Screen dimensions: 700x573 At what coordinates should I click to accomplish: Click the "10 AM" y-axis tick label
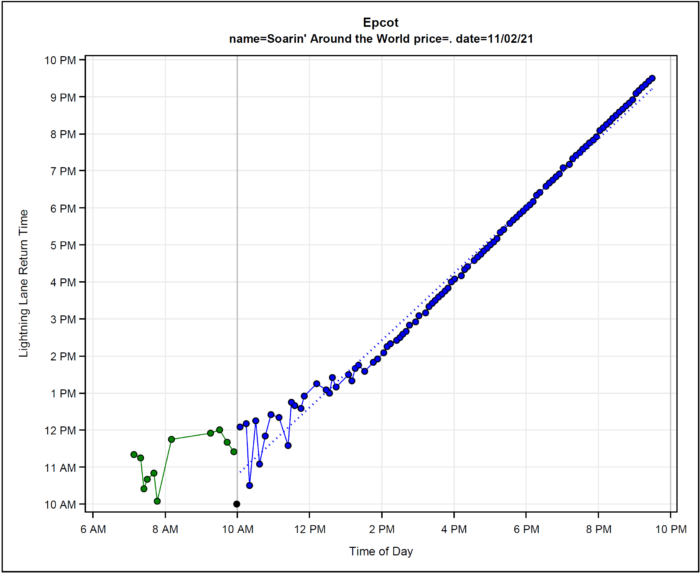(62, 504)
